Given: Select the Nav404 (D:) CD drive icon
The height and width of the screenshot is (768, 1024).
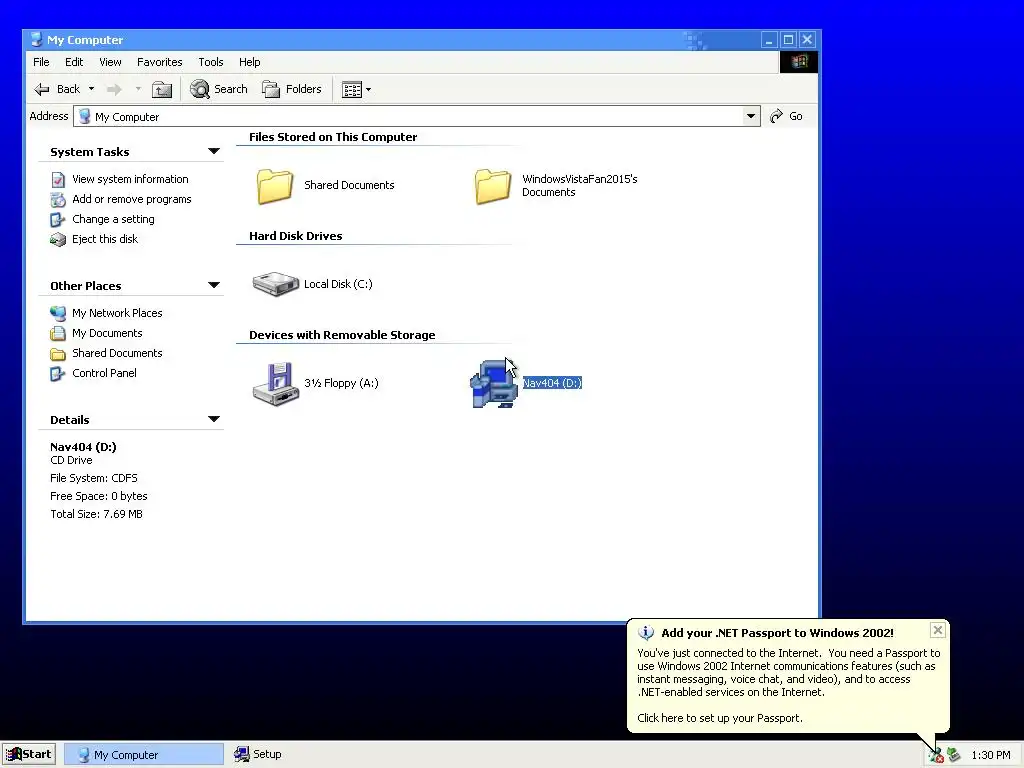Looking at the screenshot, I should pos(494,384).
